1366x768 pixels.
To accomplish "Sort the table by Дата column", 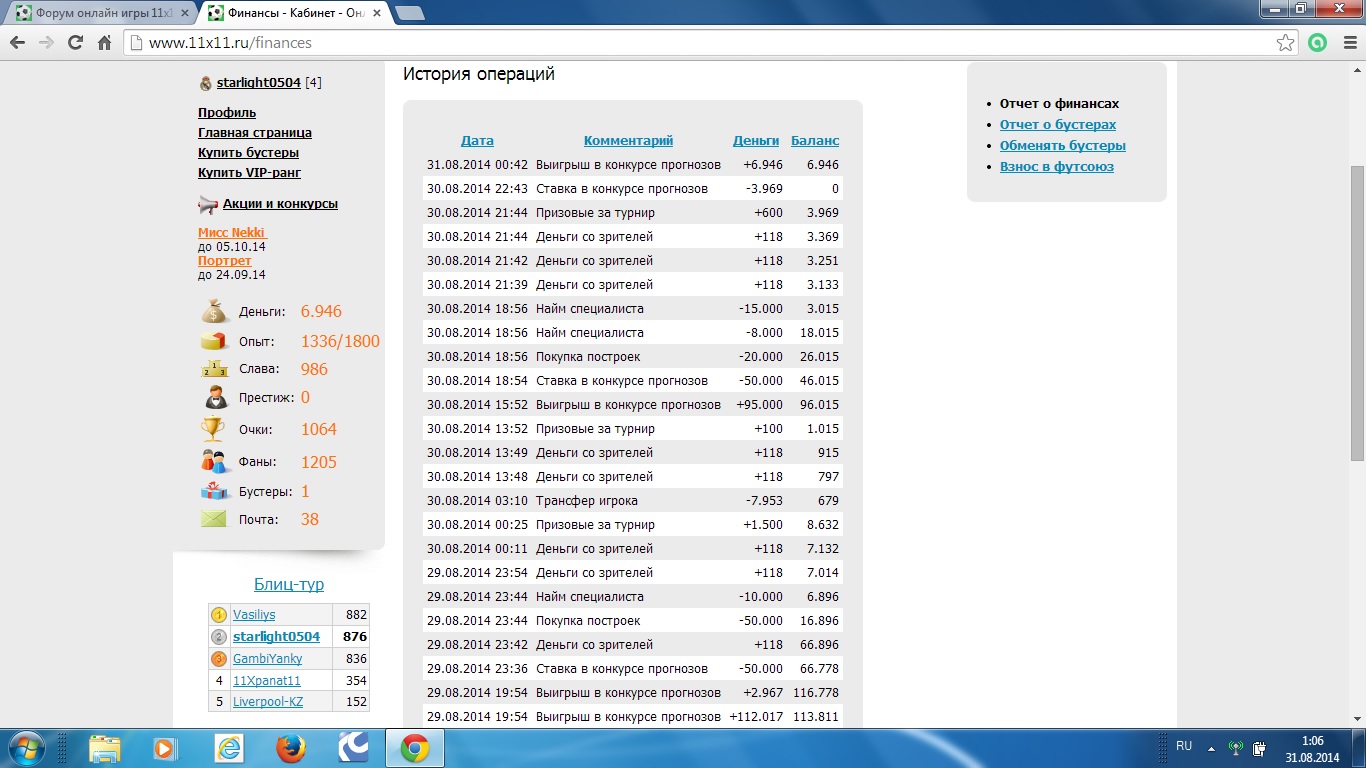I will 477,141.
